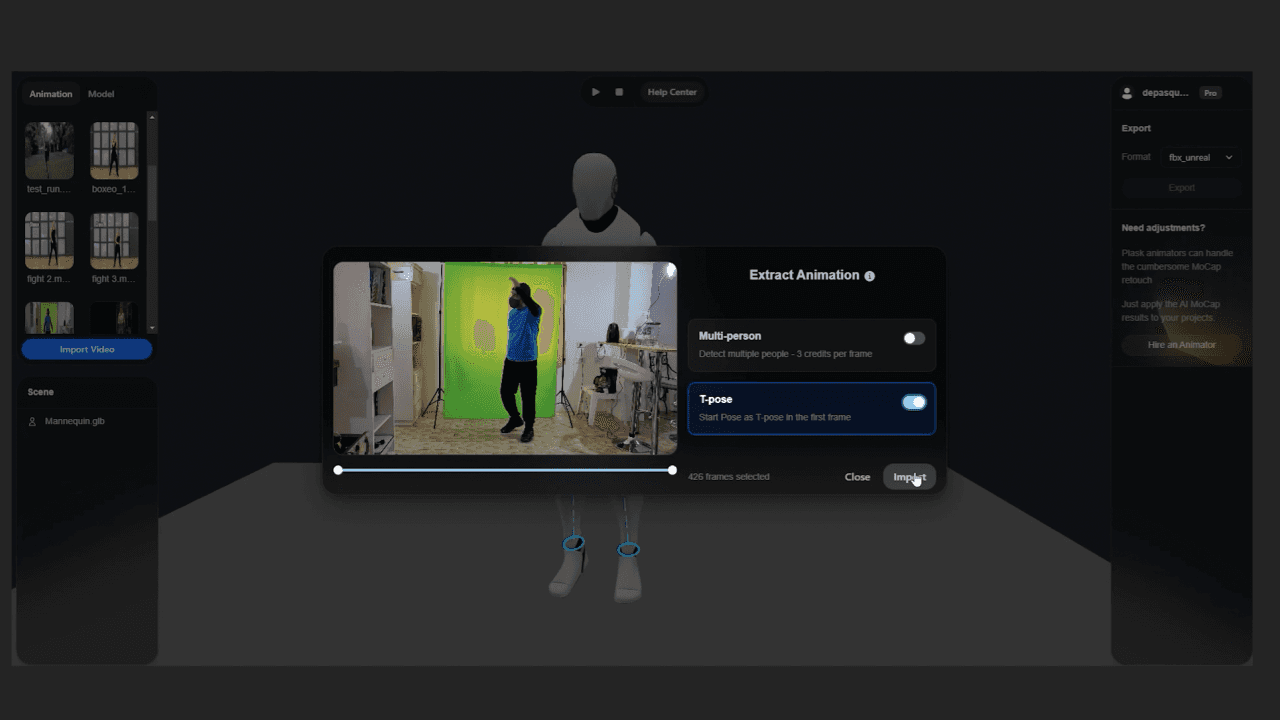Open the export Format dropdown
Viewport: 1280px width, 720px height.
1200,157
